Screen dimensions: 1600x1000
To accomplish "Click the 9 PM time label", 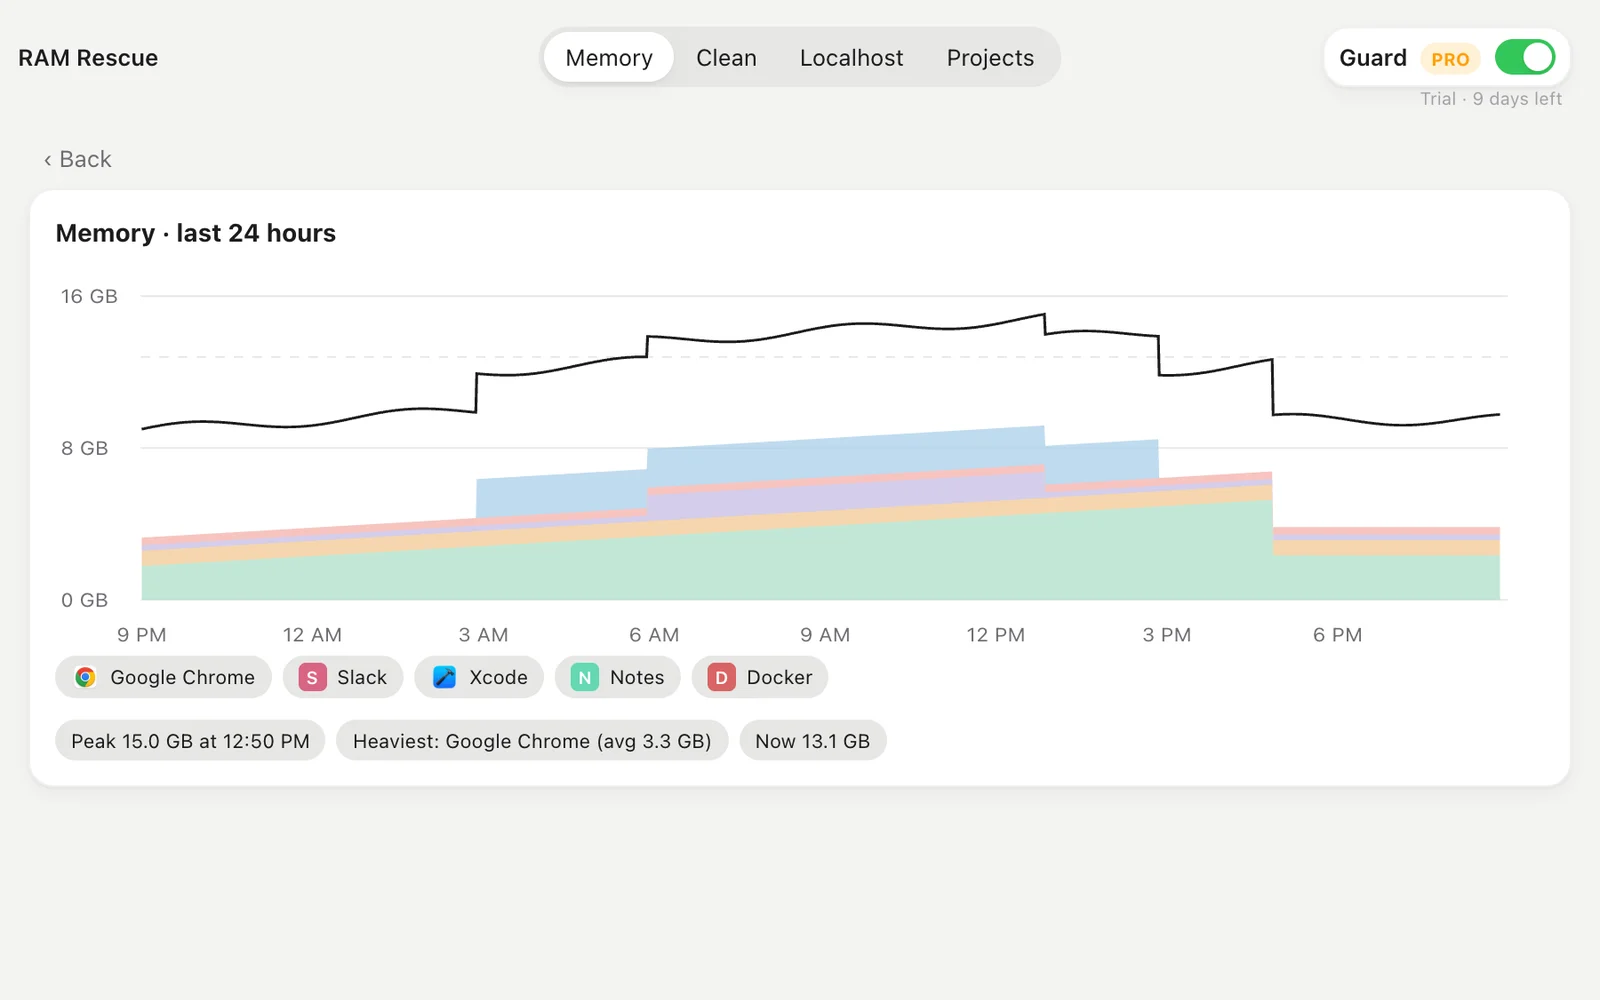I will point(141,635).
